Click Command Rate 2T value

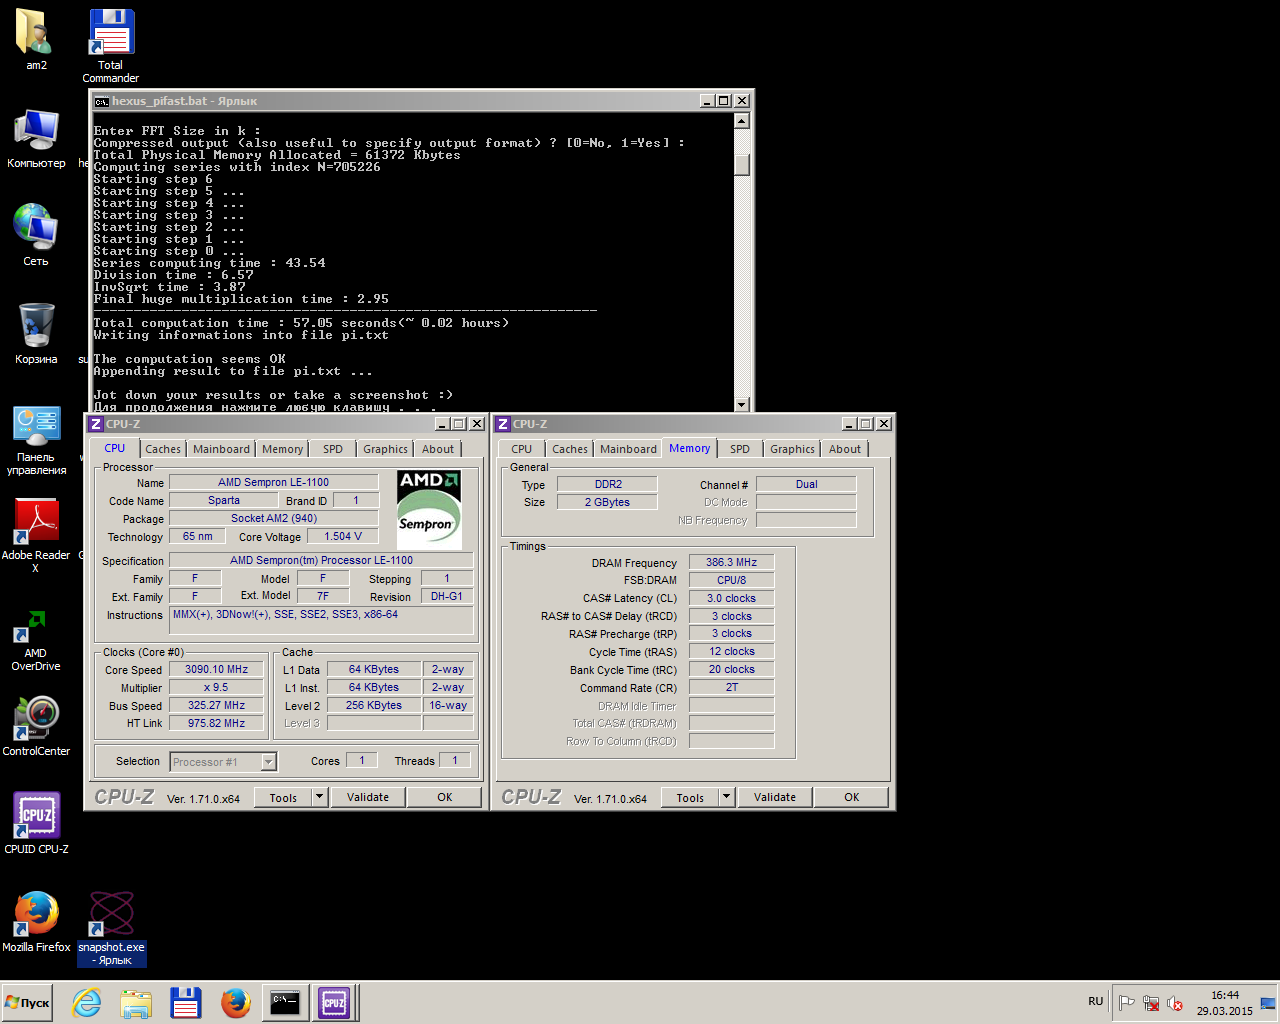tap(731, 687)
